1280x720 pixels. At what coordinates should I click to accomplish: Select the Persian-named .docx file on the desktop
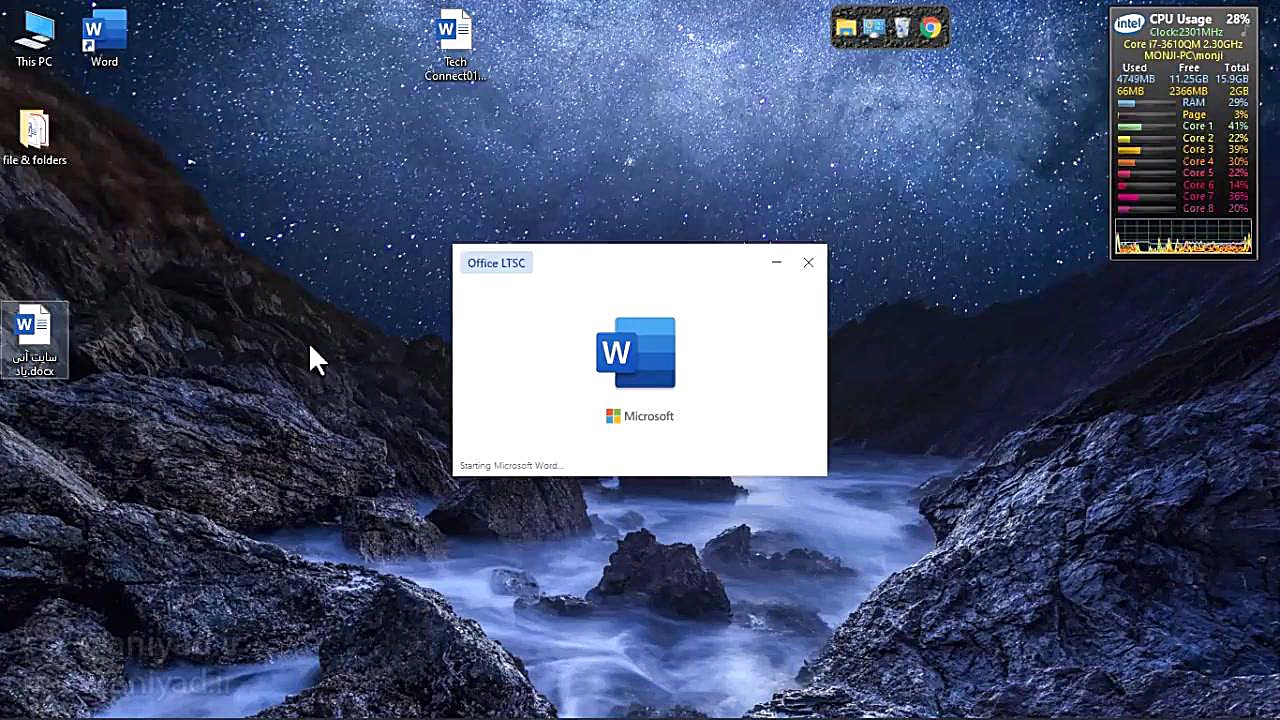34,341
